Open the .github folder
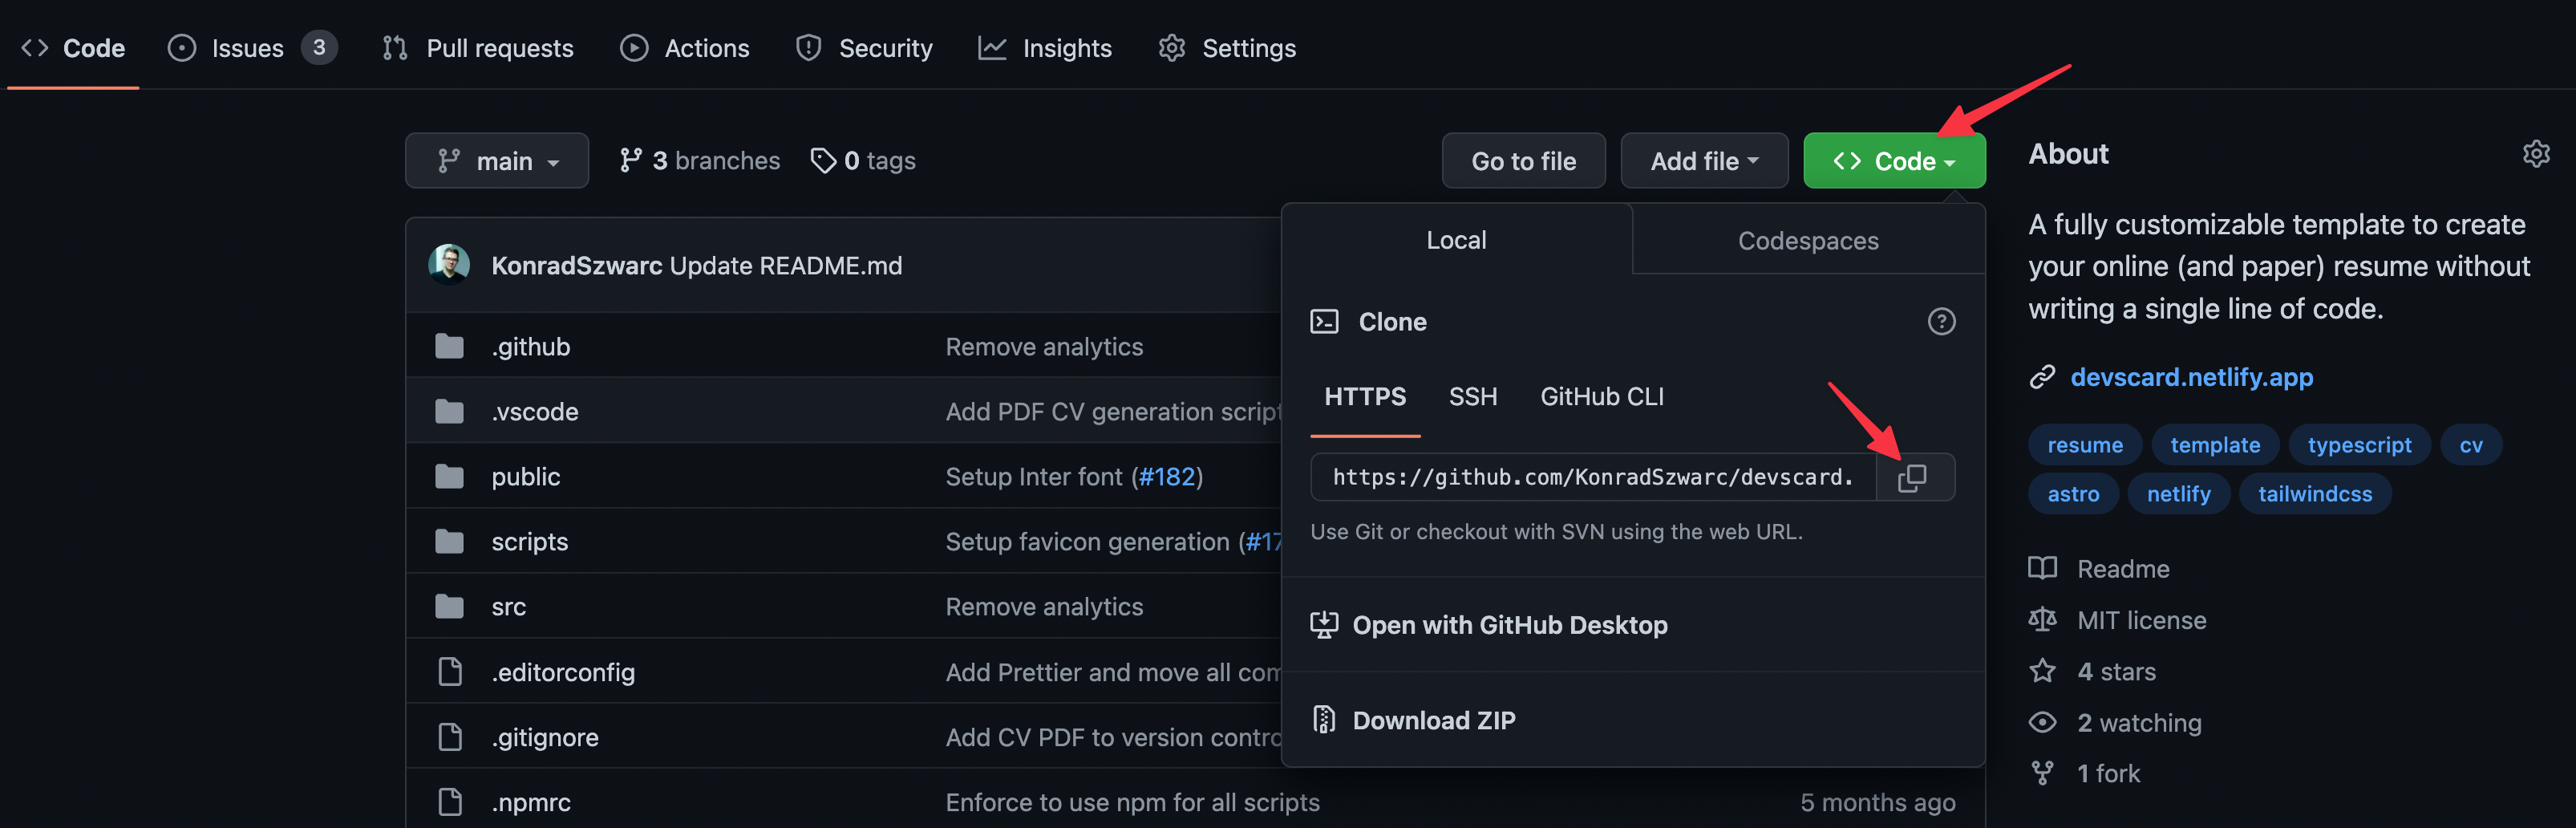This screenshot has width=2576, height=828. [x=530, y=347]
